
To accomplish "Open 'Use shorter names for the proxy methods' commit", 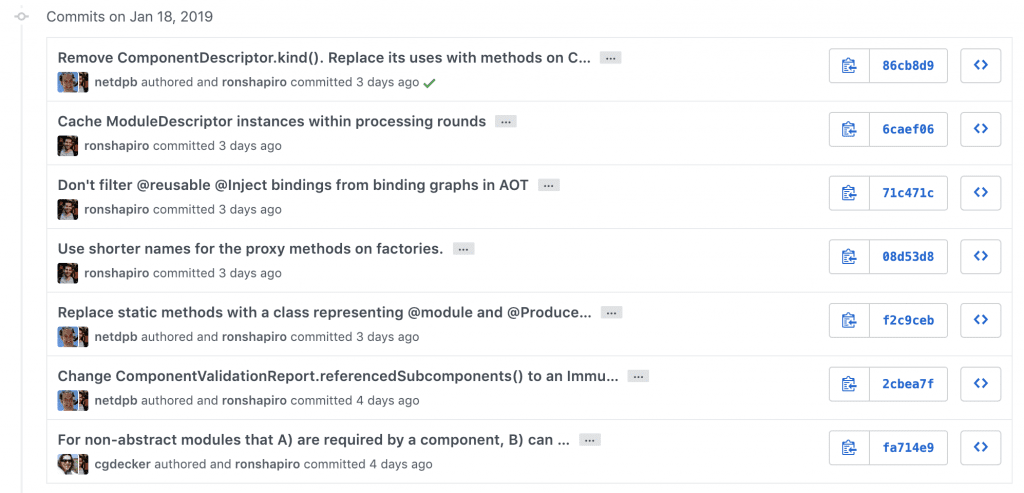I will point(250,248).
